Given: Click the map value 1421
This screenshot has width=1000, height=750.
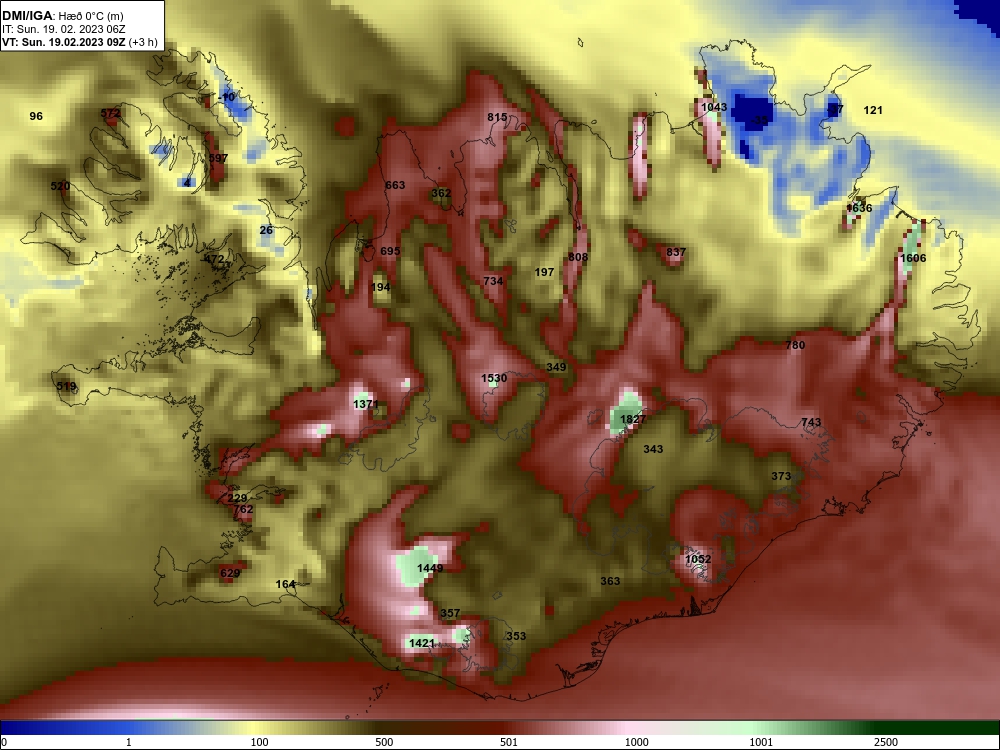Looking at the screenshot, I should 422,643.
